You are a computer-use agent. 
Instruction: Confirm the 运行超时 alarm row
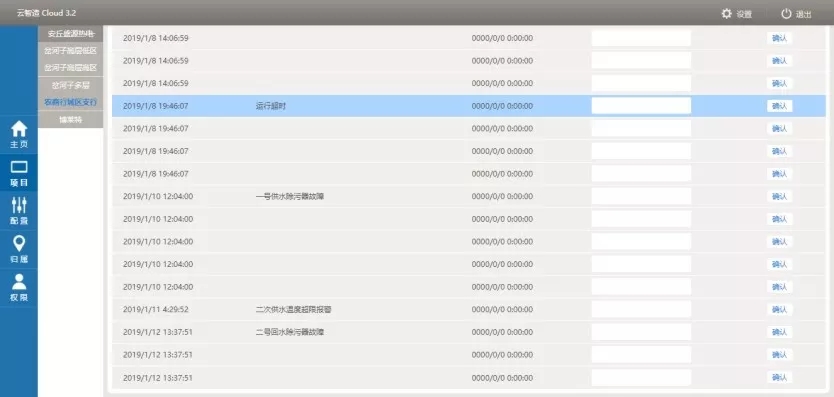click(x=779, y=106)
